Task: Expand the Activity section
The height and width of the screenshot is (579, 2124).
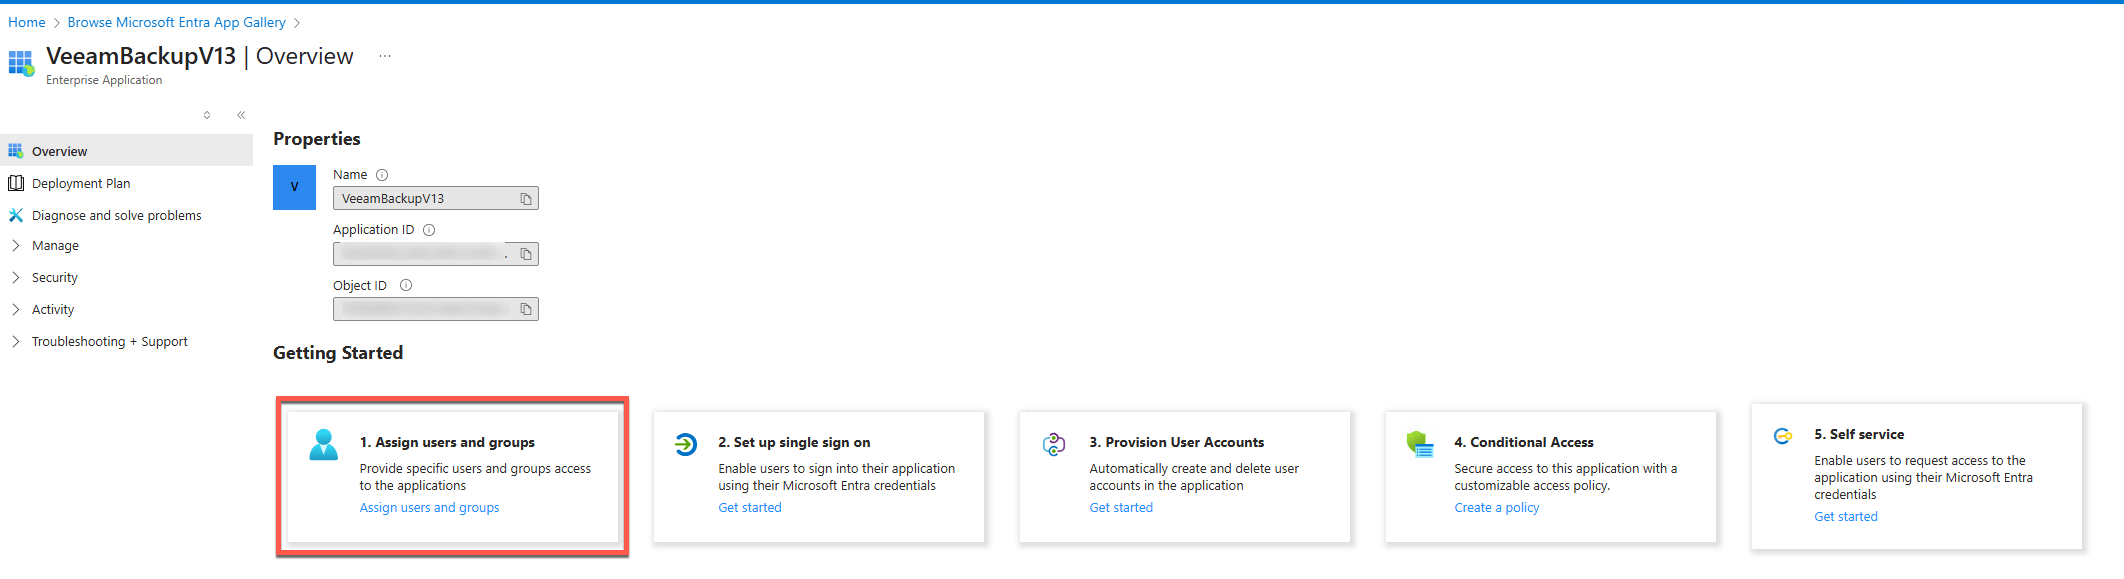Action: click(x=52, y=310)
